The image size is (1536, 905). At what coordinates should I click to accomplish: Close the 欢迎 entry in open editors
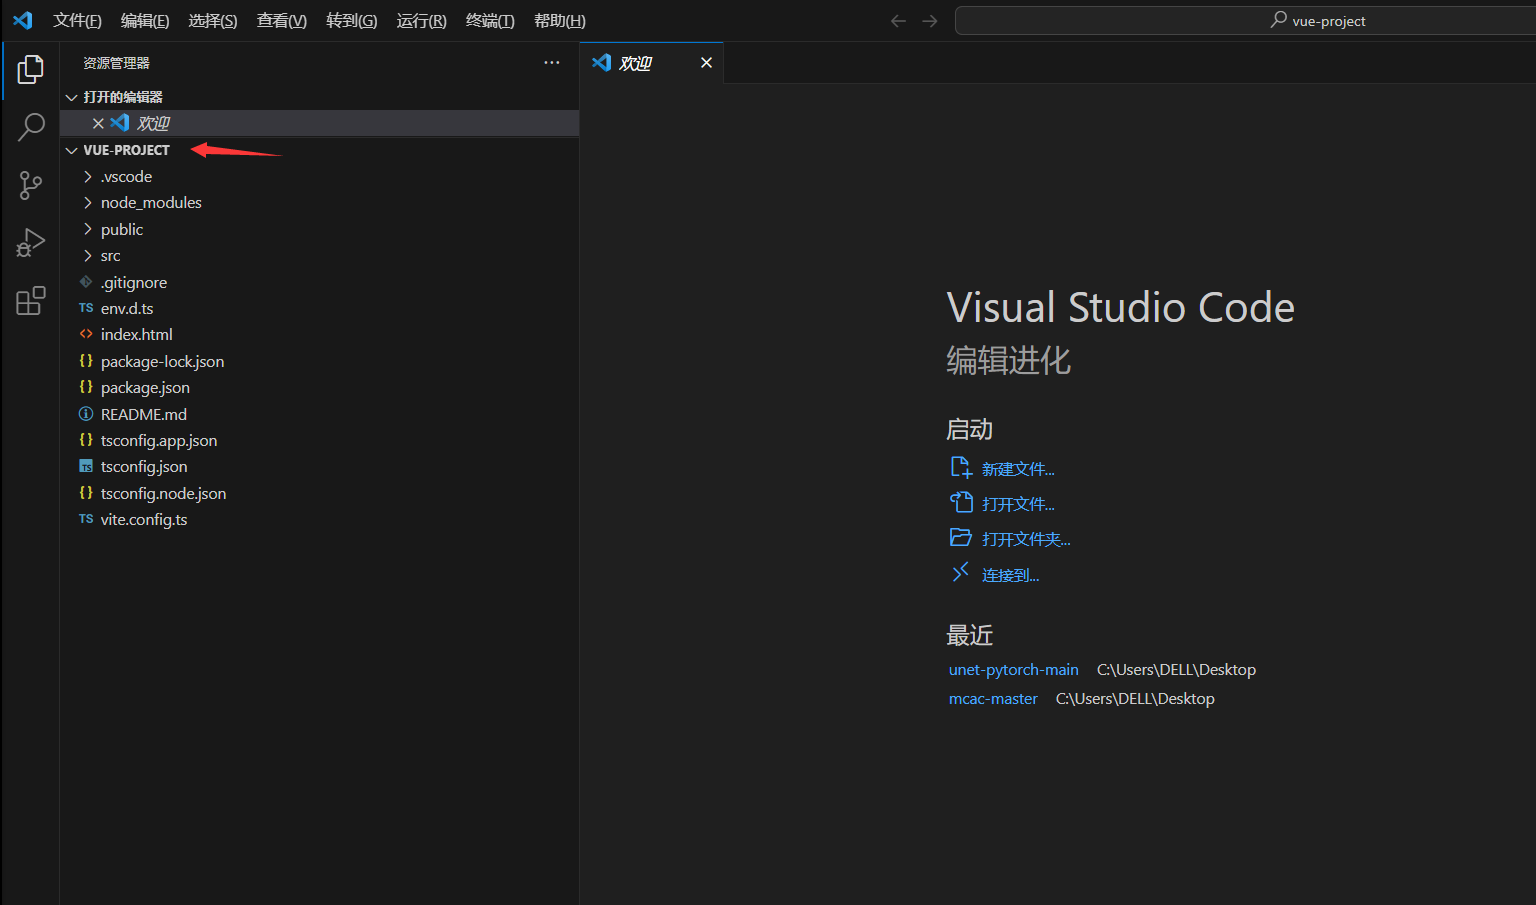(98, 123)
